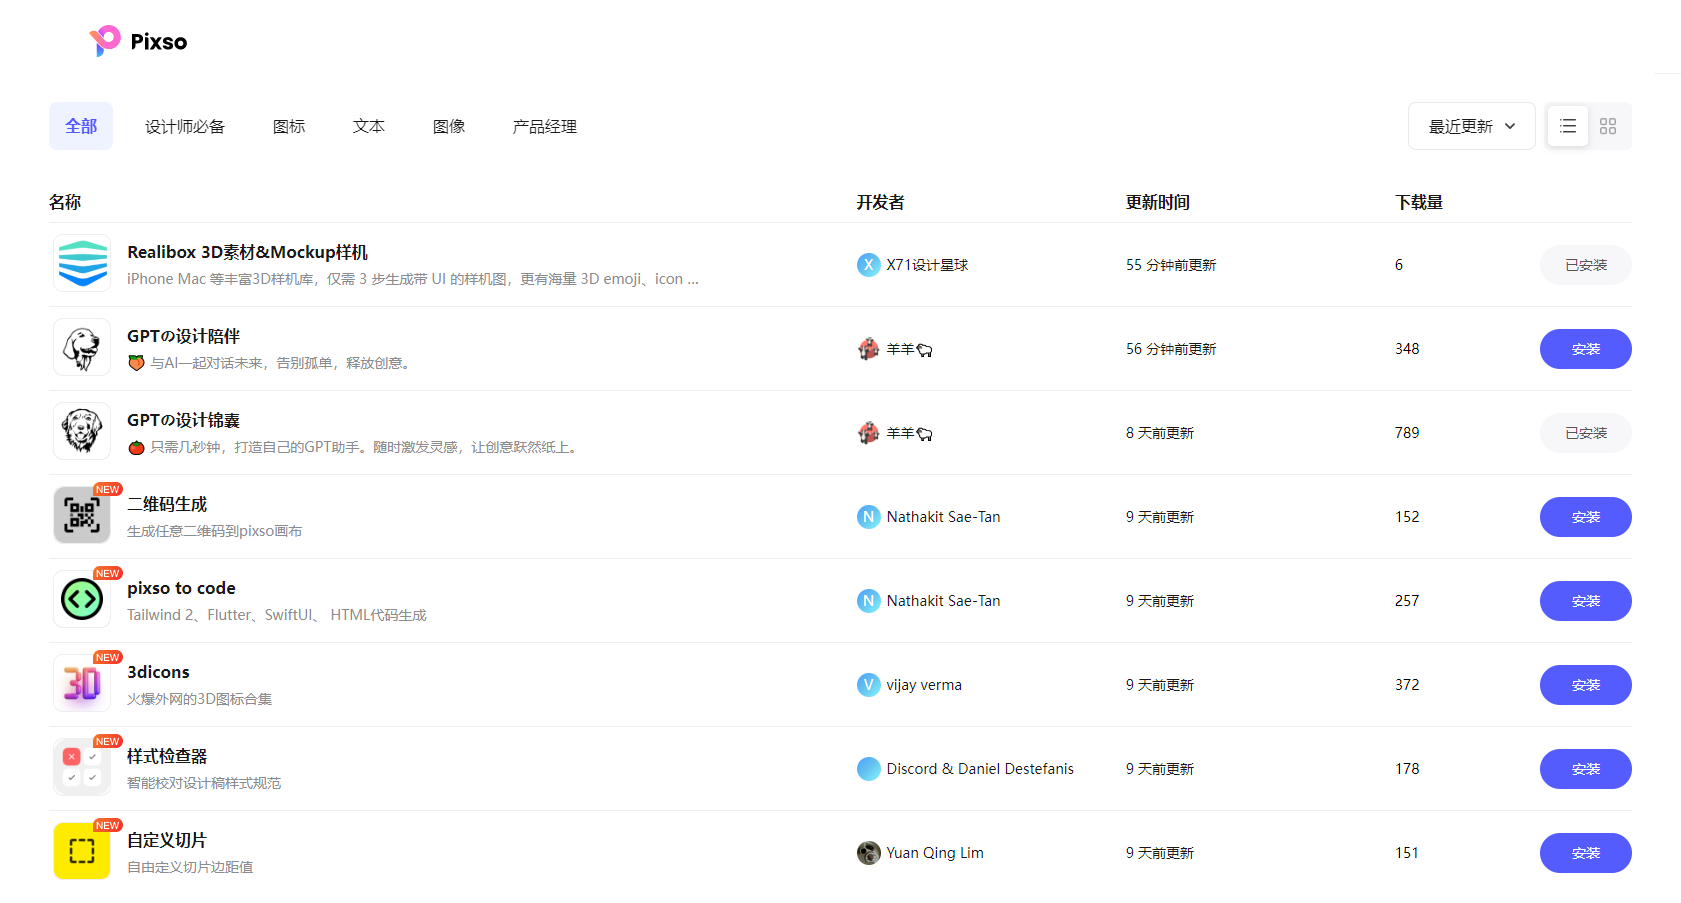Select the 文本 category tab
The height and width of the screenshot is (903, 1681).
(369, 127)
